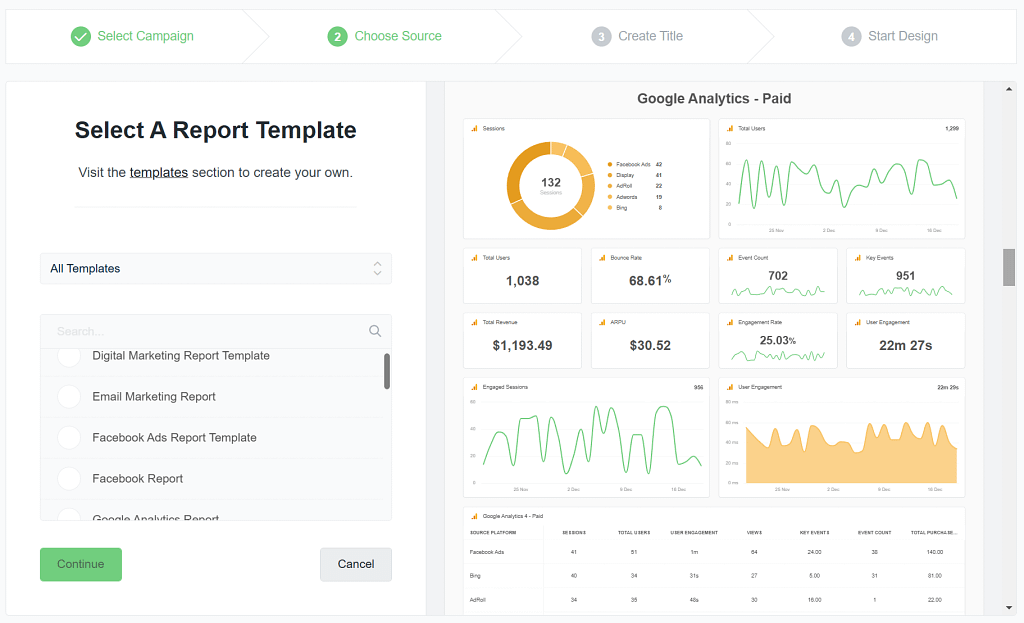Click the Engagement Rate value 25.03%
This screenshot has width=1024, height=623.
778,341
